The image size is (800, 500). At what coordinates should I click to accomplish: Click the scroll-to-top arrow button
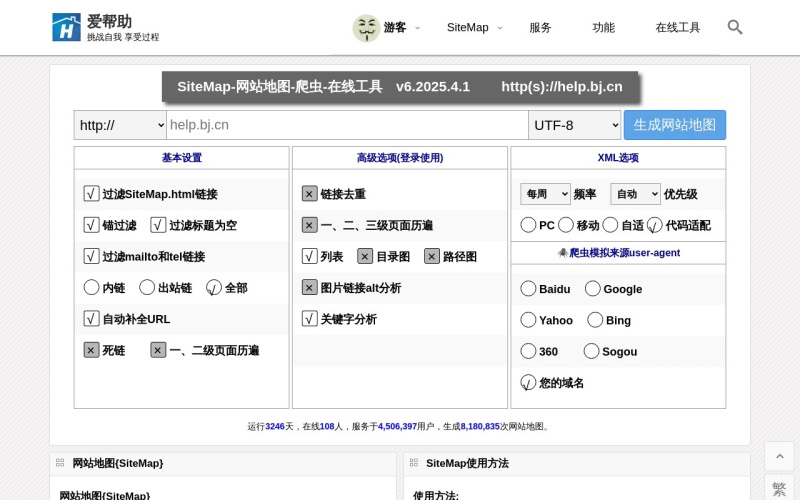(779, 456)
